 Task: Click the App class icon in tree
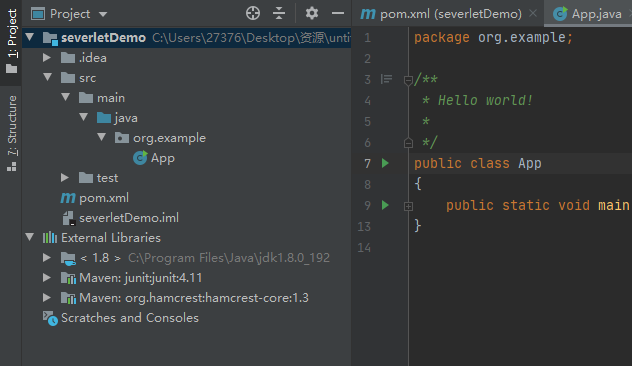pos(140,158)
